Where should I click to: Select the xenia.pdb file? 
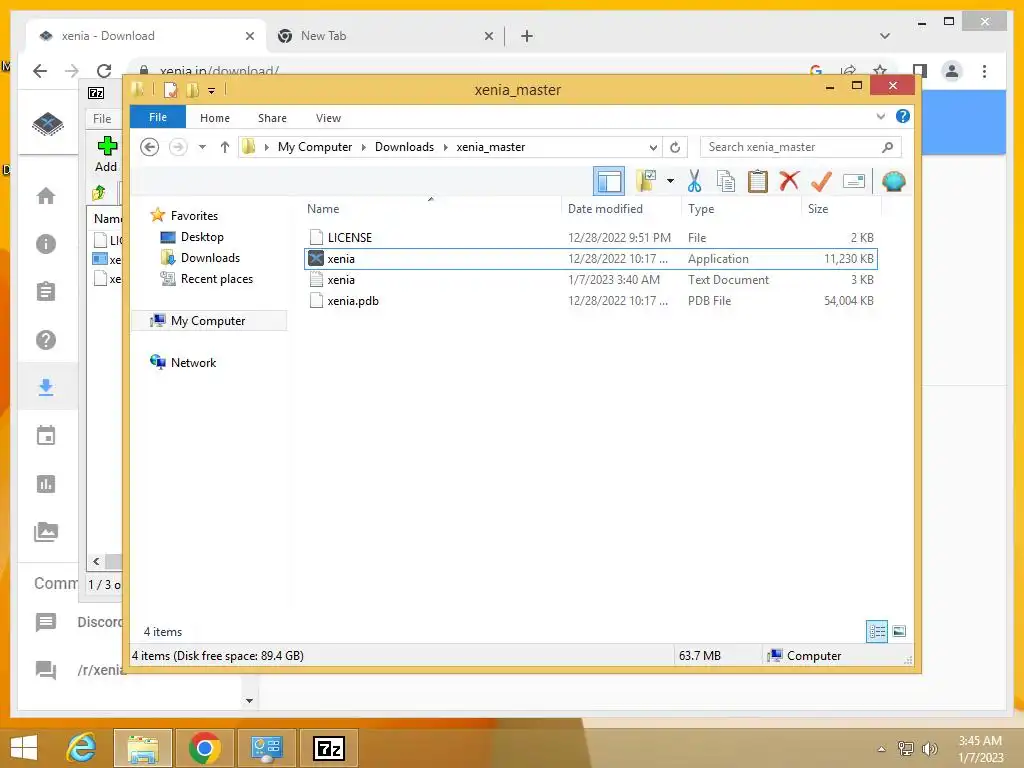pos(590,300)
